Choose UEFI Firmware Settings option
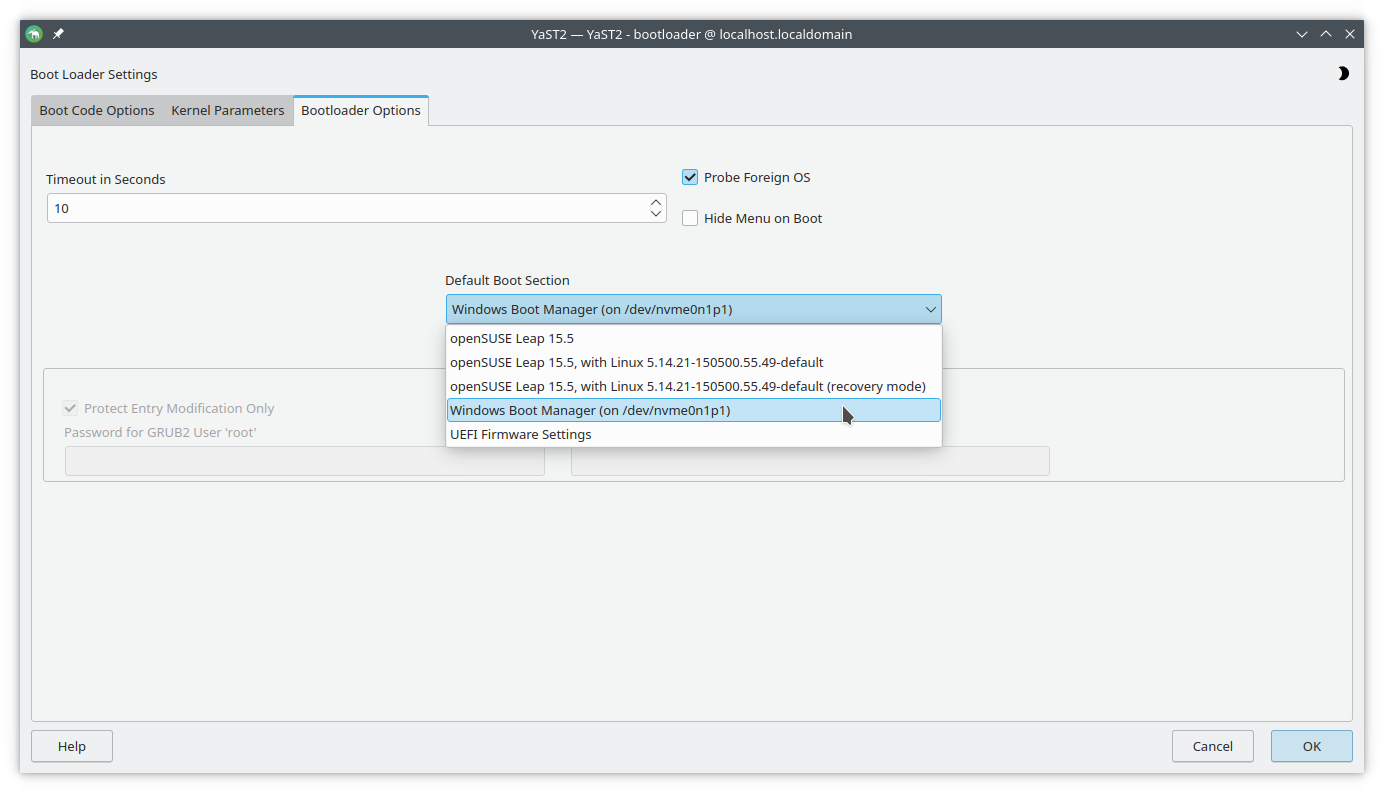The image size is (1384, 793). coord(521,435)
